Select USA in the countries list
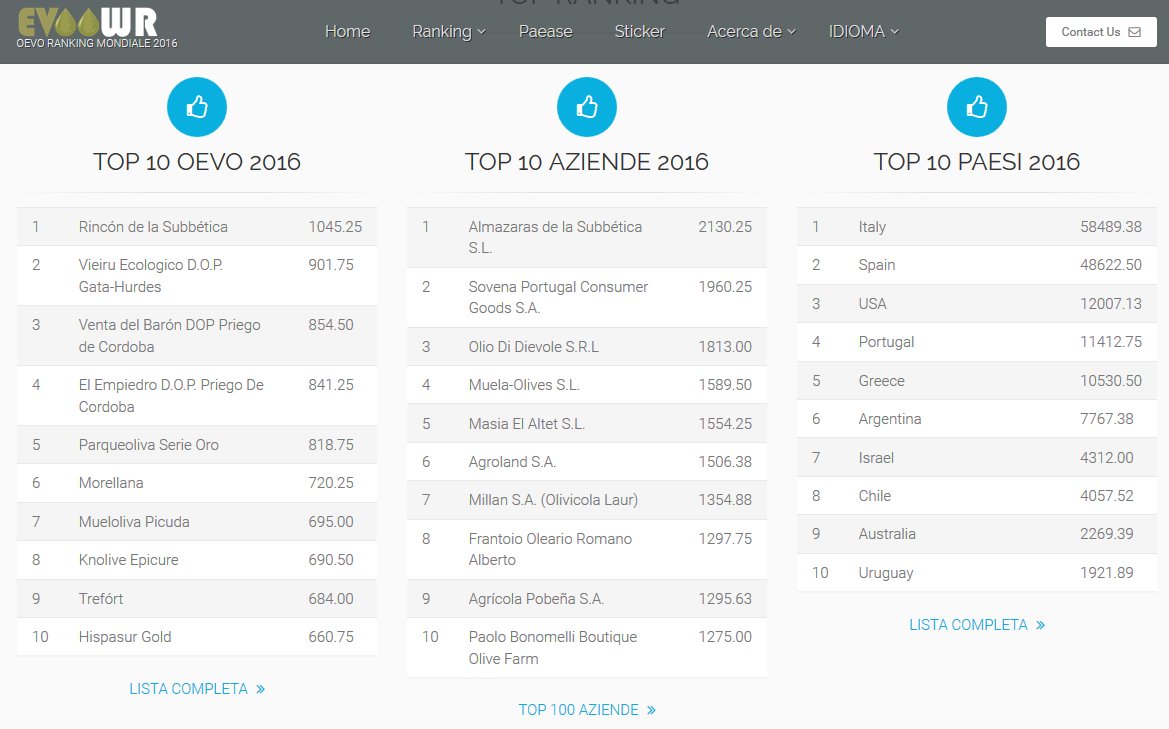Screen dimensions: 1169x729 click(977, 303)
